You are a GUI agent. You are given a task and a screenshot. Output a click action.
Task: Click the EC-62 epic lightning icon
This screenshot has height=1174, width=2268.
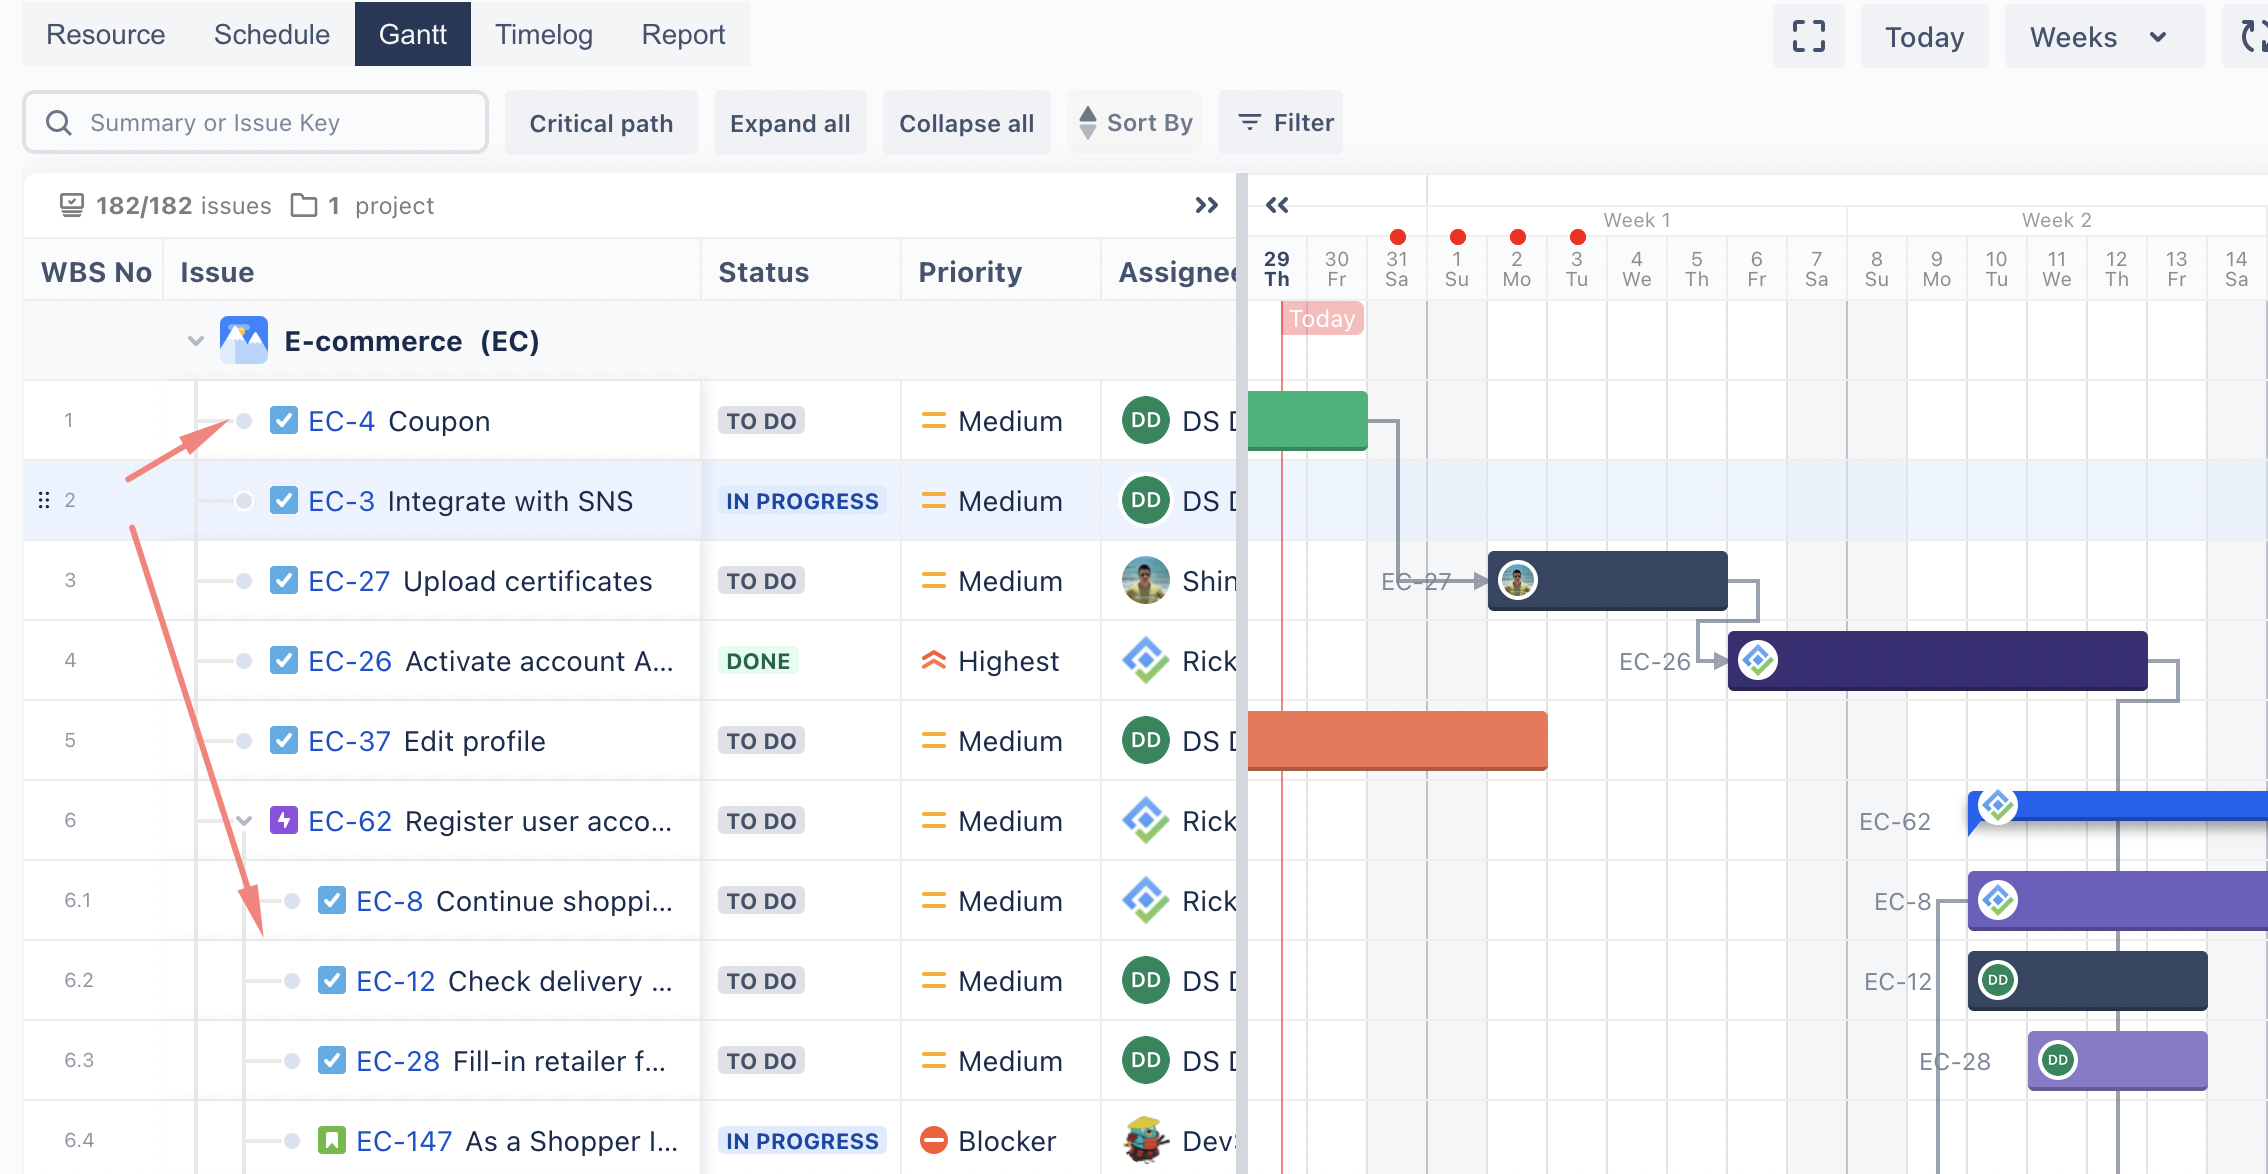click(284, 821)
